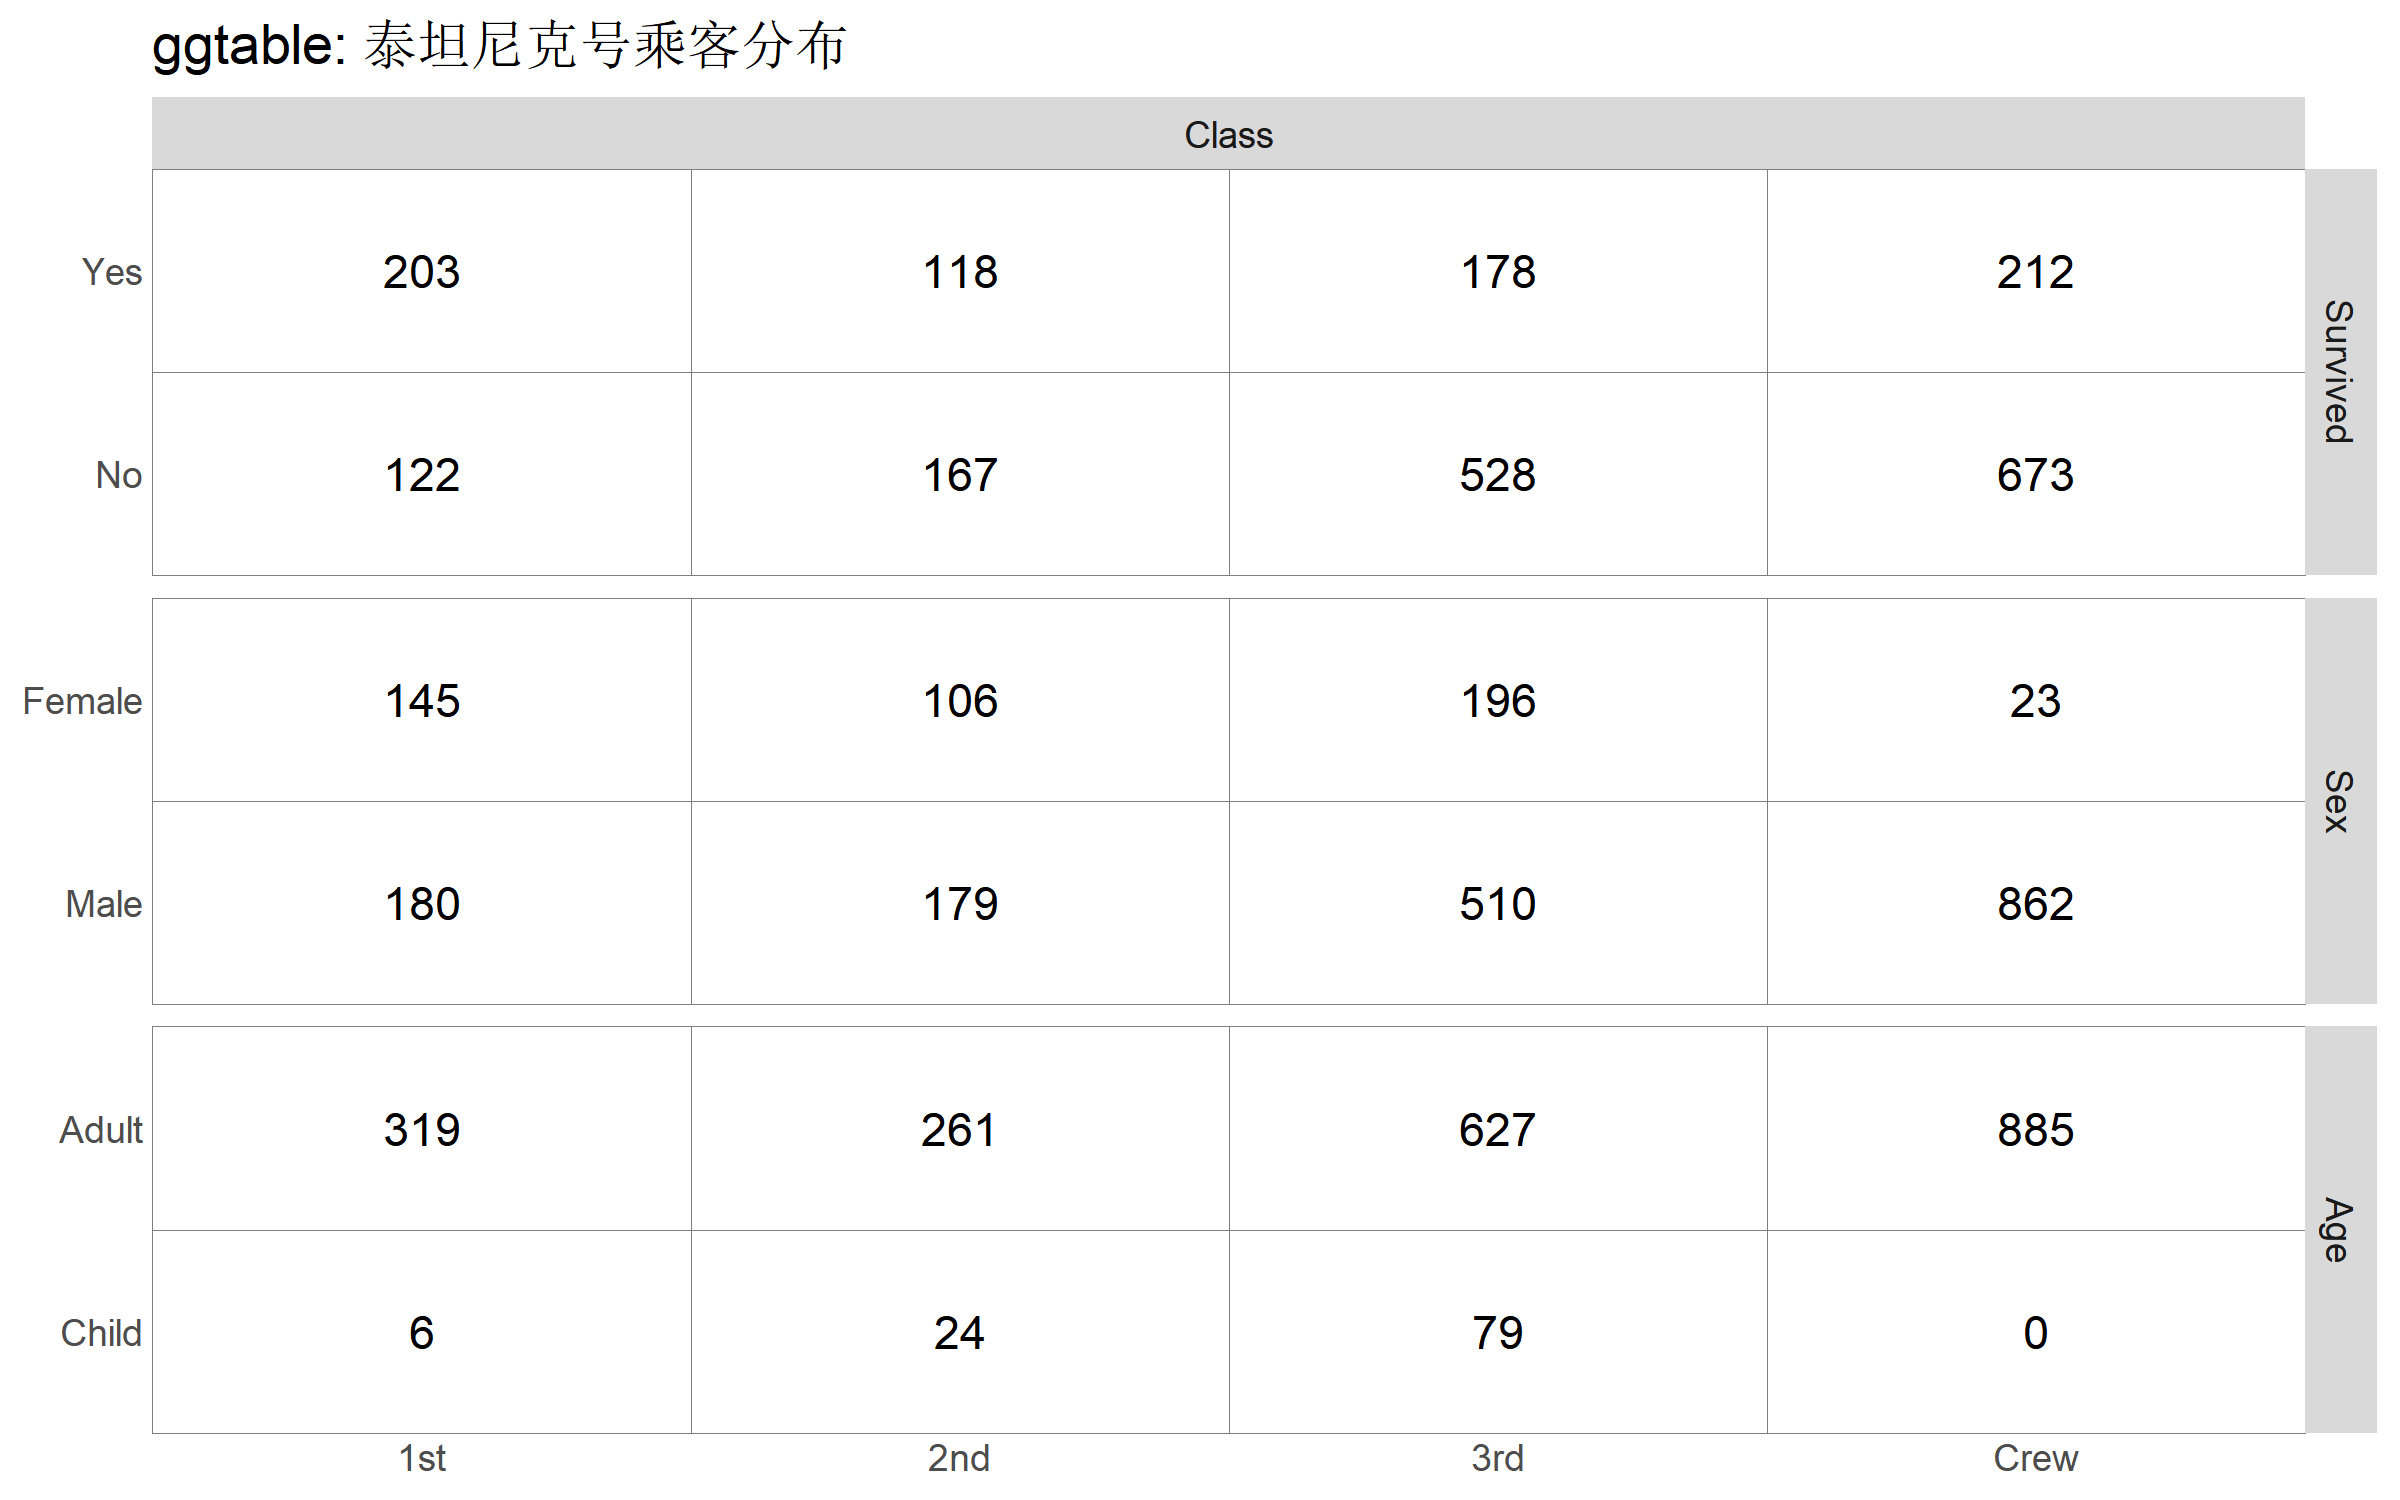Click the 3rd column axis label

coord(1497,1458)
